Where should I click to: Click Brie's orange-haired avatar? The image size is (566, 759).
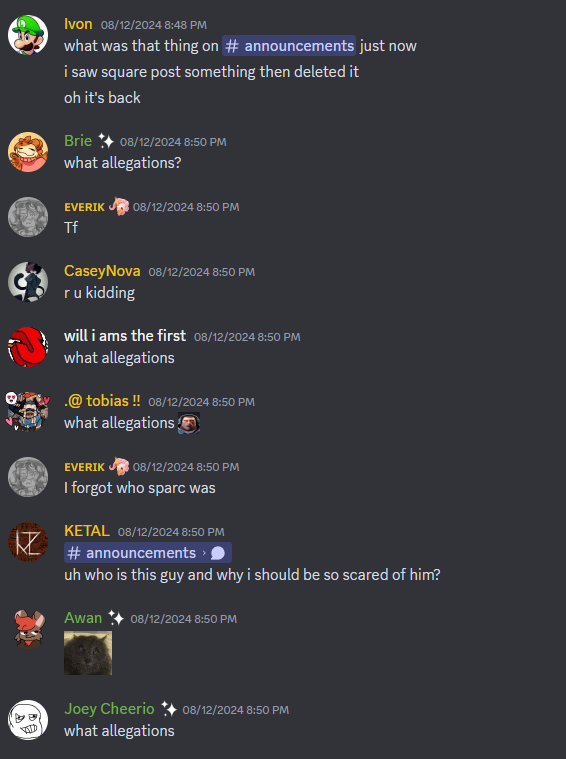(28, 152)
